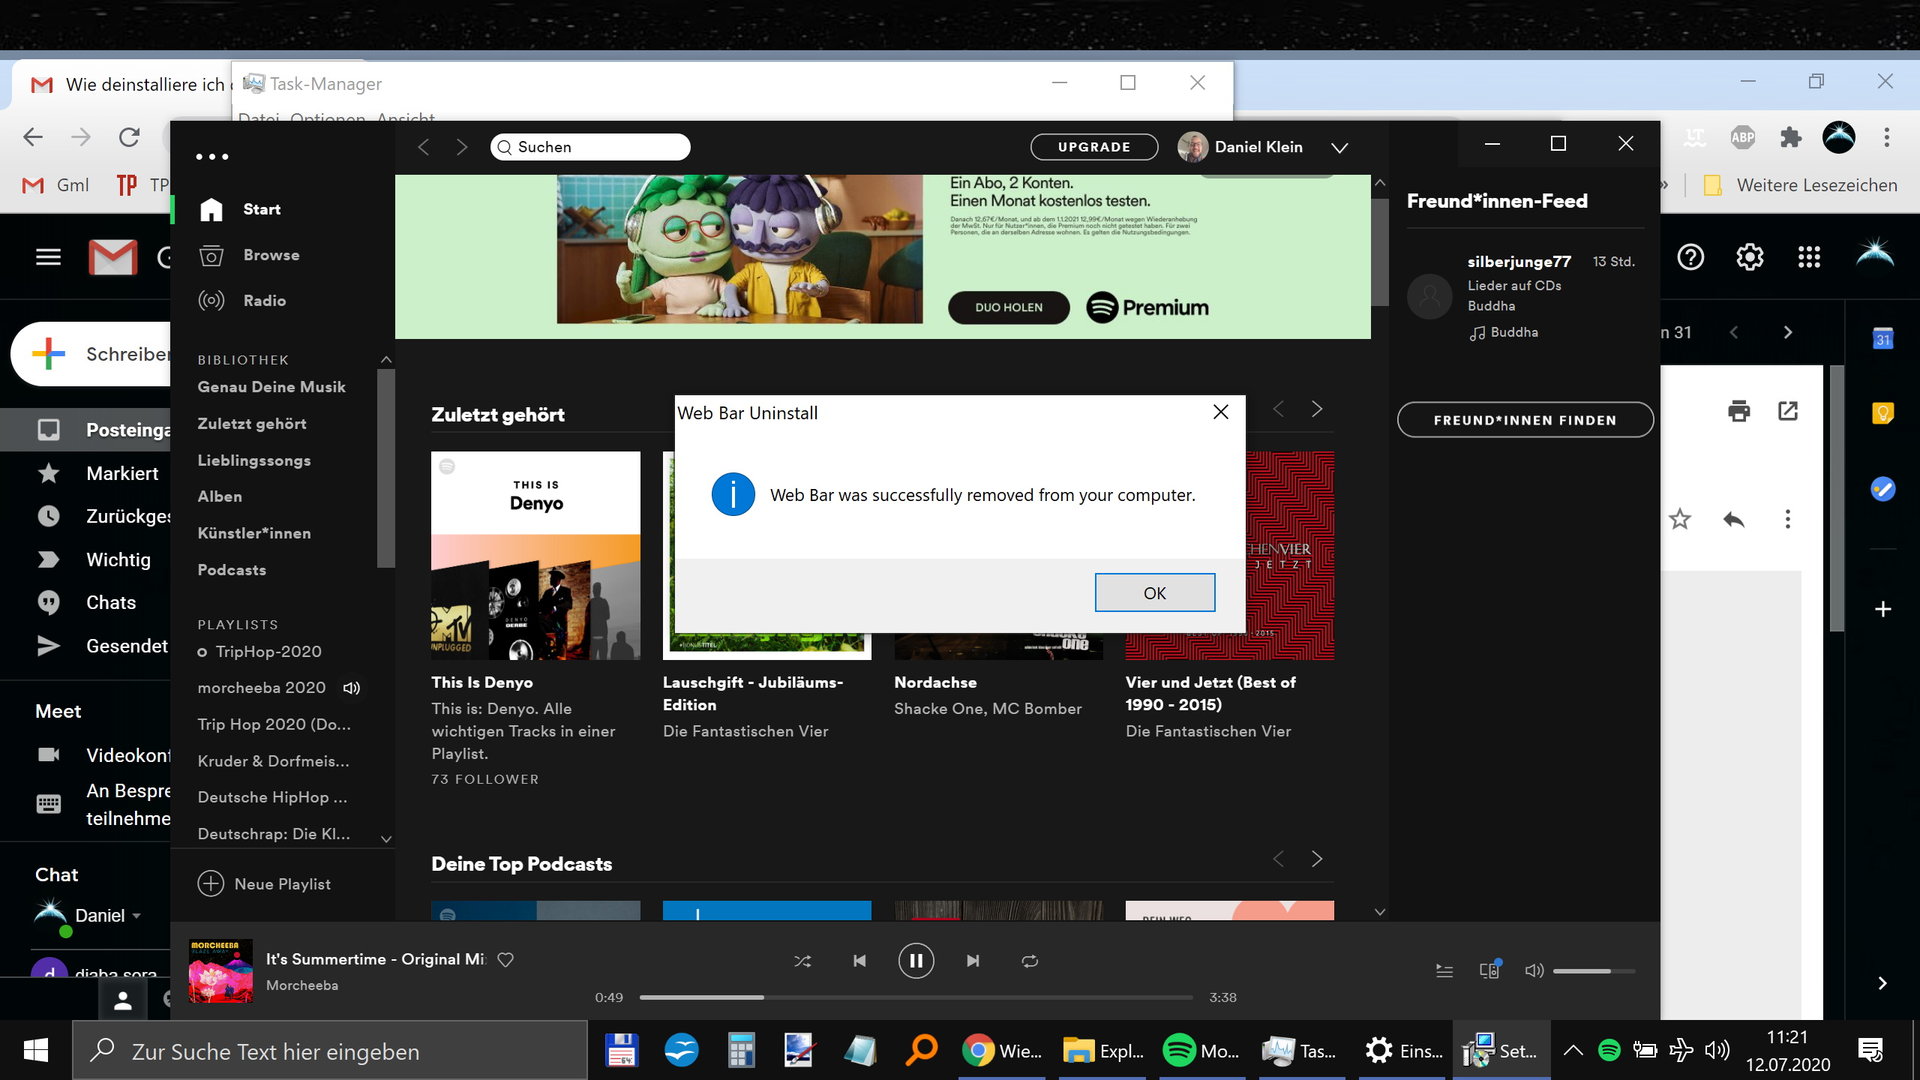Open Nordachse album title

935,682
